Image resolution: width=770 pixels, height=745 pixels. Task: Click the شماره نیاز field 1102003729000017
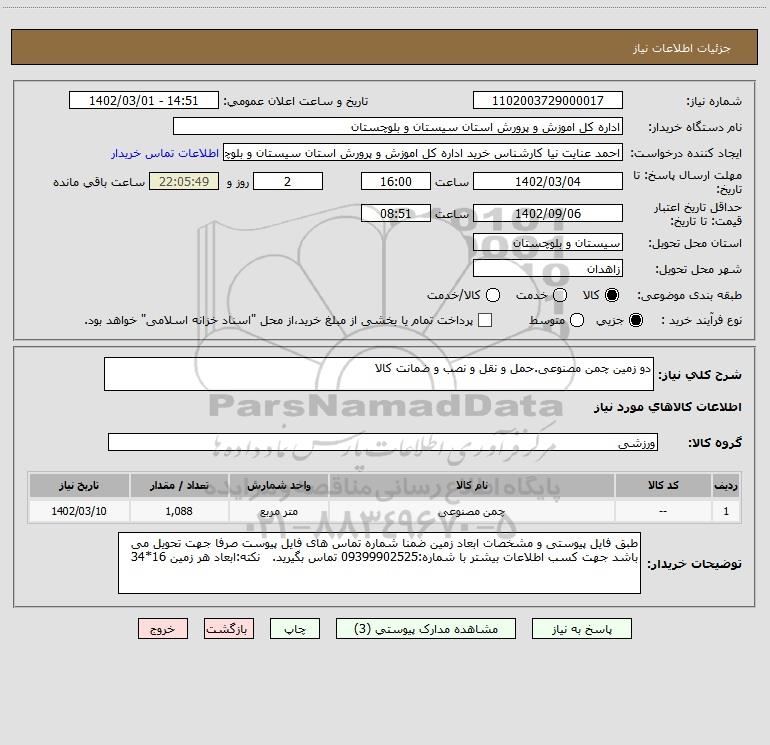pyautogui.click(x=548, y=101)
